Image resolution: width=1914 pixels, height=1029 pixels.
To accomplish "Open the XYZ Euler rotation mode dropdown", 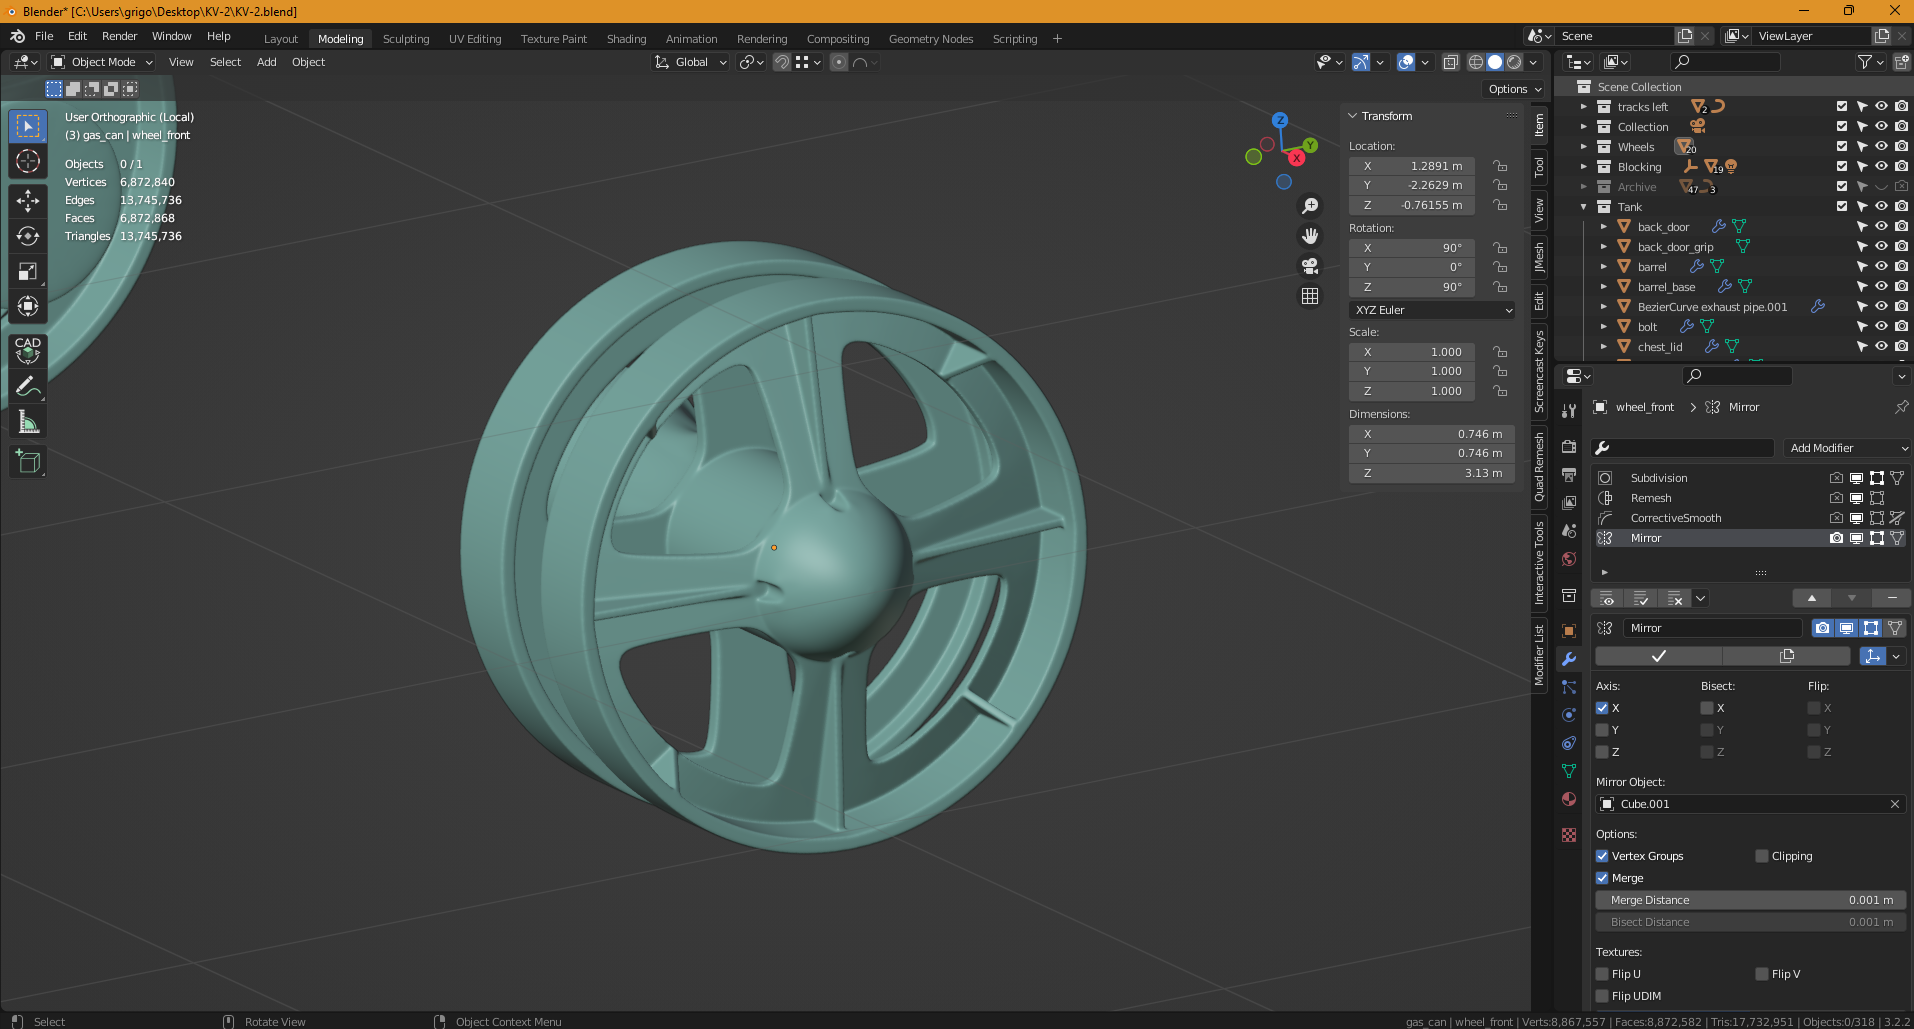I will coord(1432,310).
